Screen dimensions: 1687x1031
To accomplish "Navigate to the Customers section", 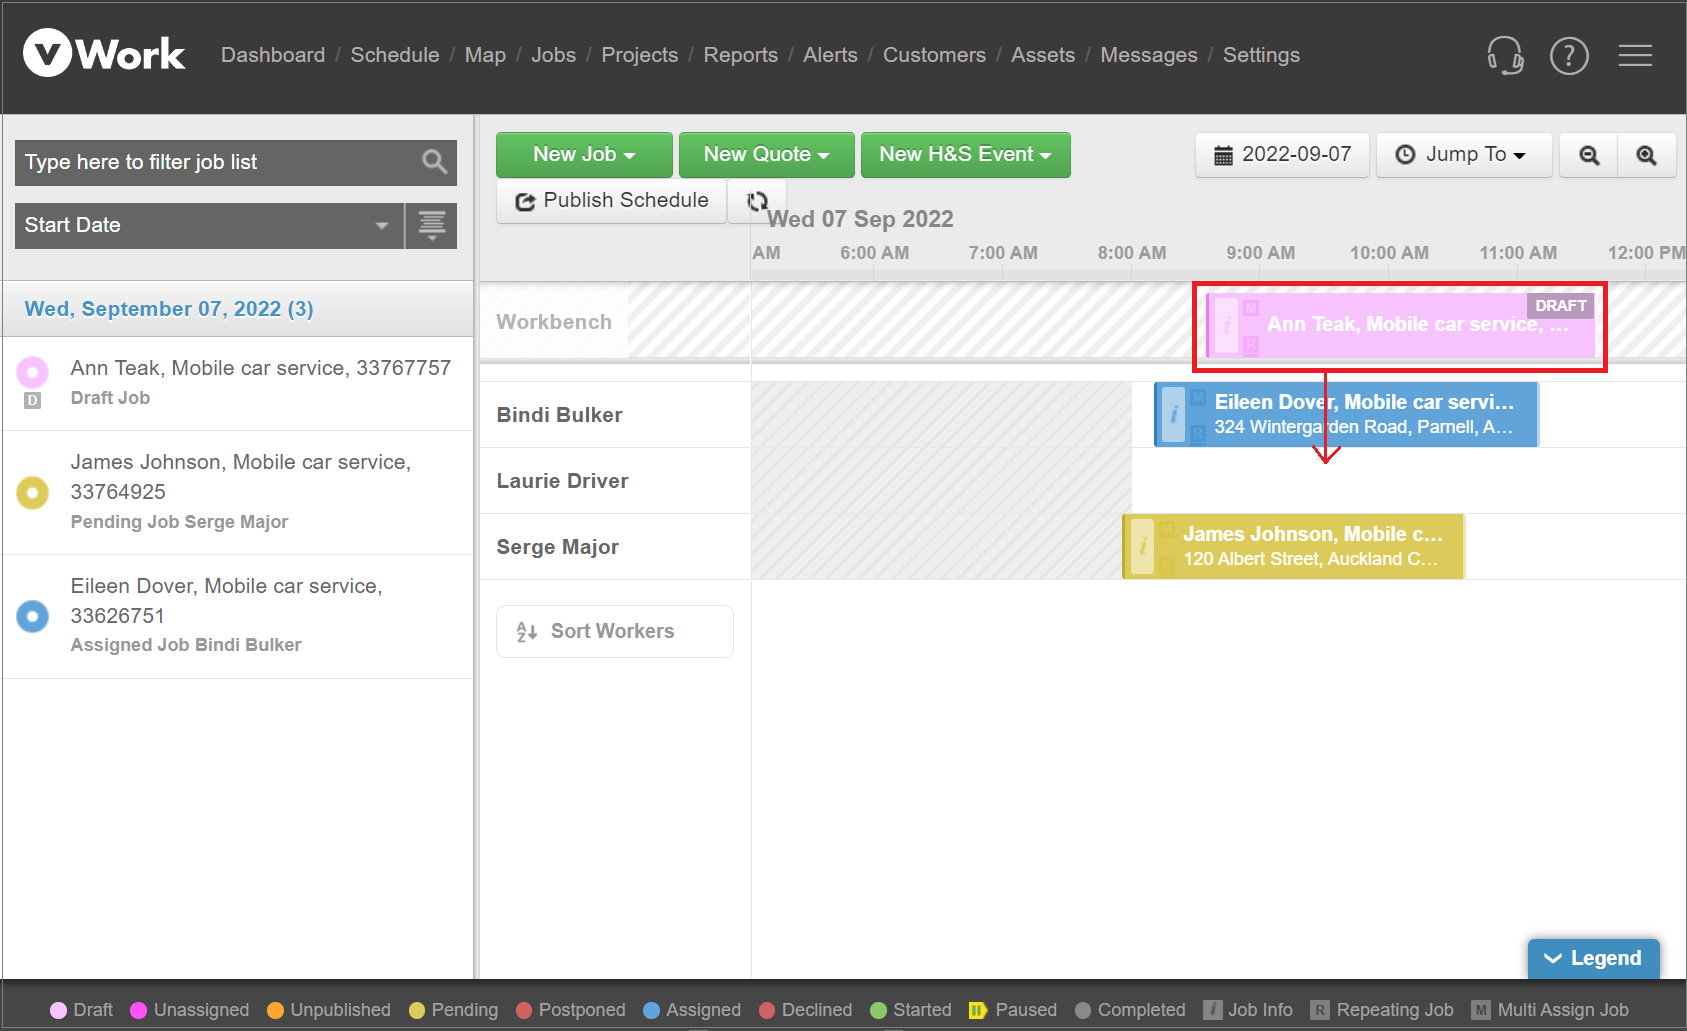I will coord(934,55).
